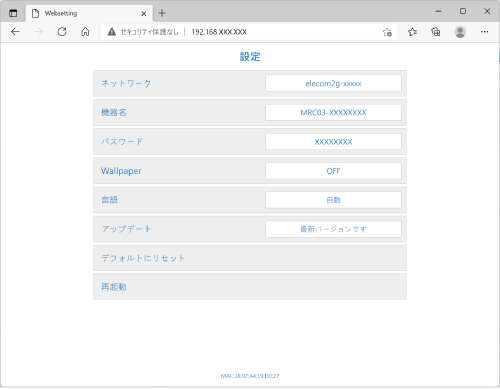Click デフォルトにリセット to reset defaults

[250, 258]
